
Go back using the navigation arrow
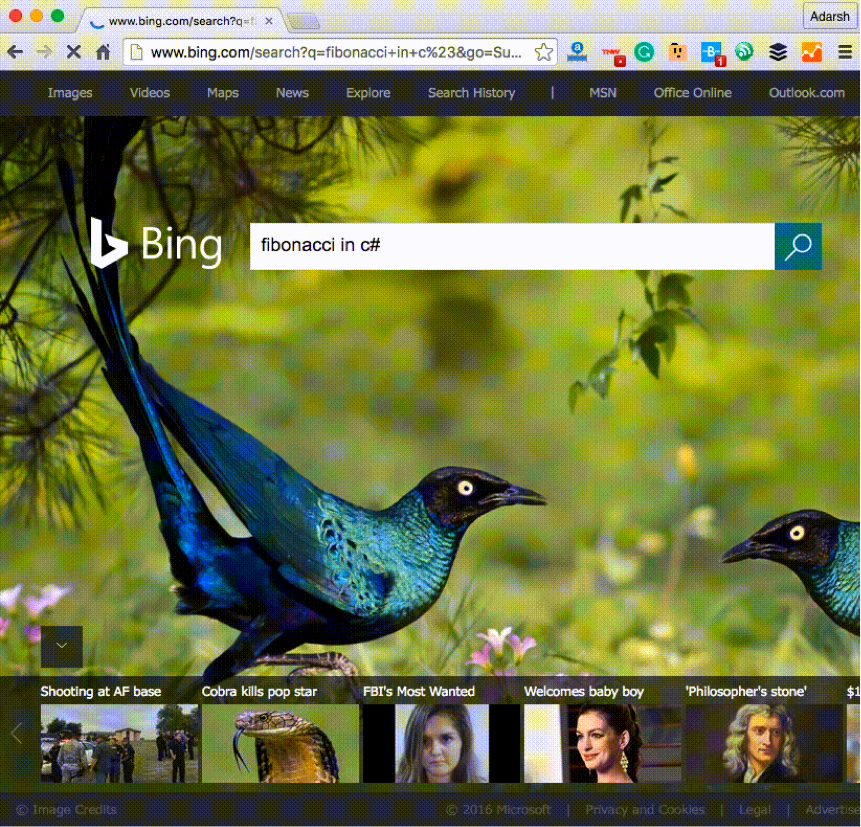15,52
